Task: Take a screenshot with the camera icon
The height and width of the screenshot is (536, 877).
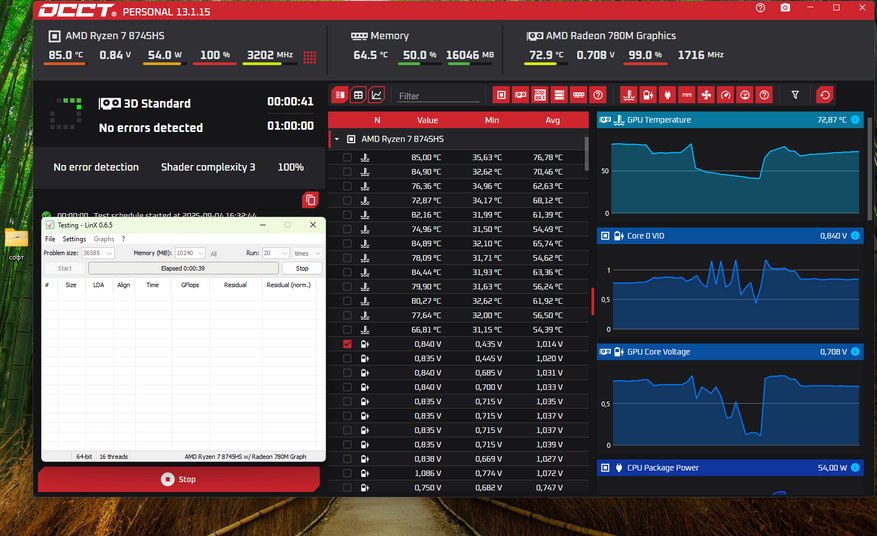Action: [785, 8]
